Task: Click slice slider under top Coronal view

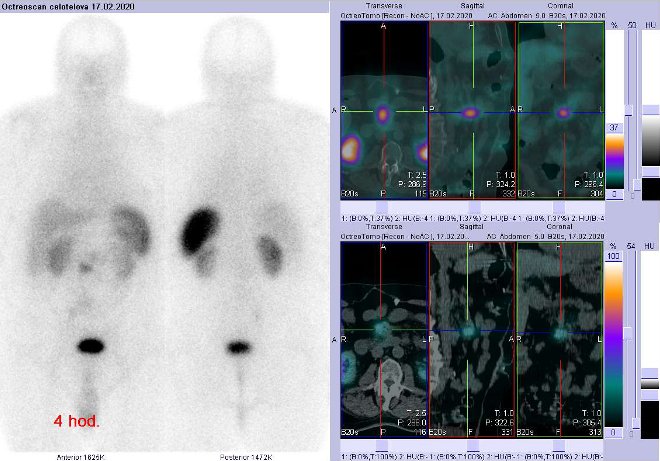Action: (559, 207)
